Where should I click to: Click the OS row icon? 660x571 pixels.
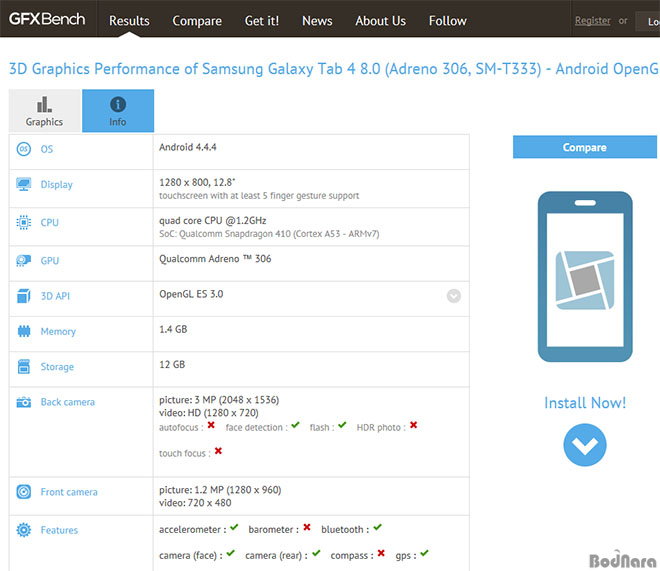click(x=24, y=149)
